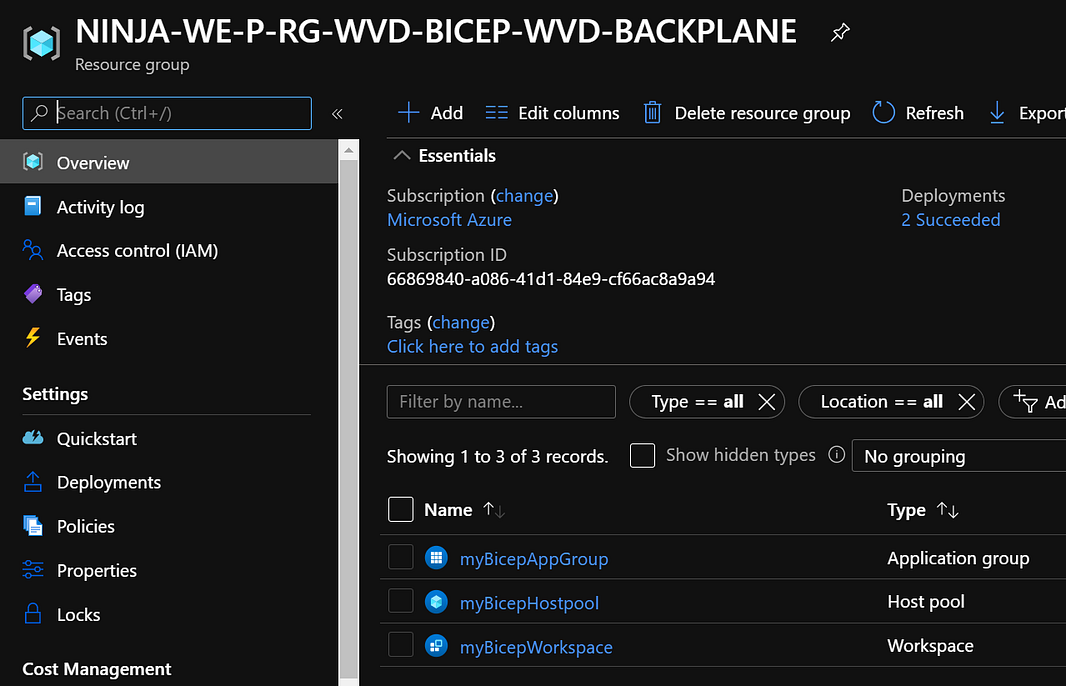The width and height of the screenshot is (1066, 686).
Task: Select the myBicepWorkspace row checkbox
Action: coord(400,645)
